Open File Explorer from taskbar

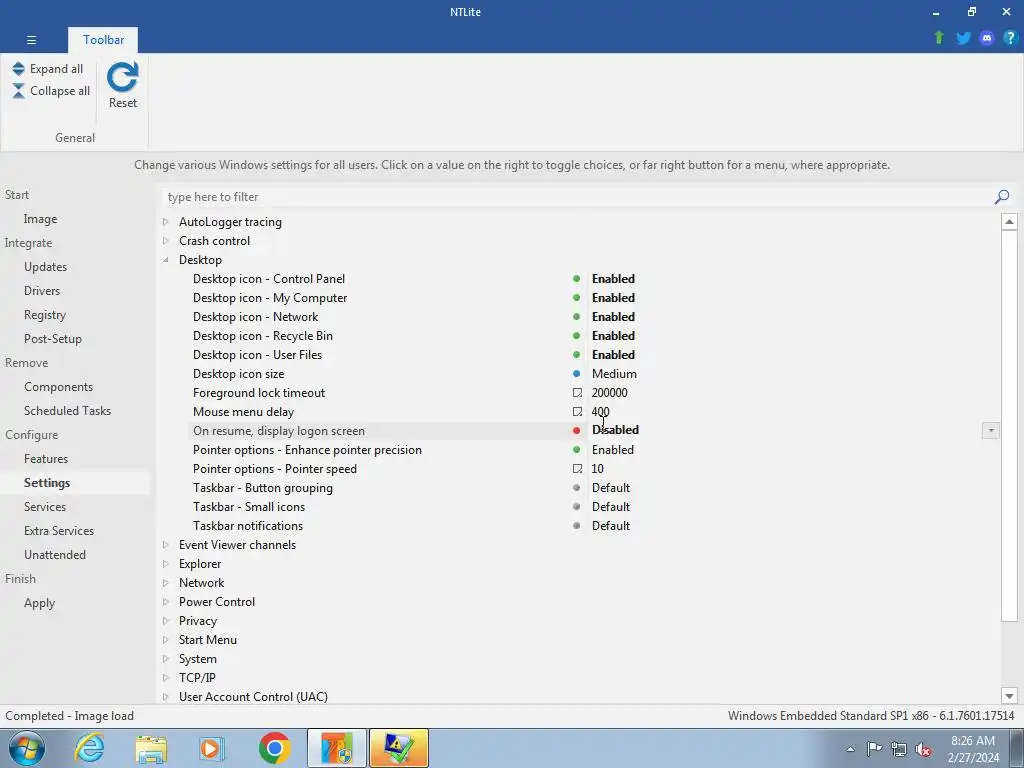pyautogui.click(x=151, y=748)
